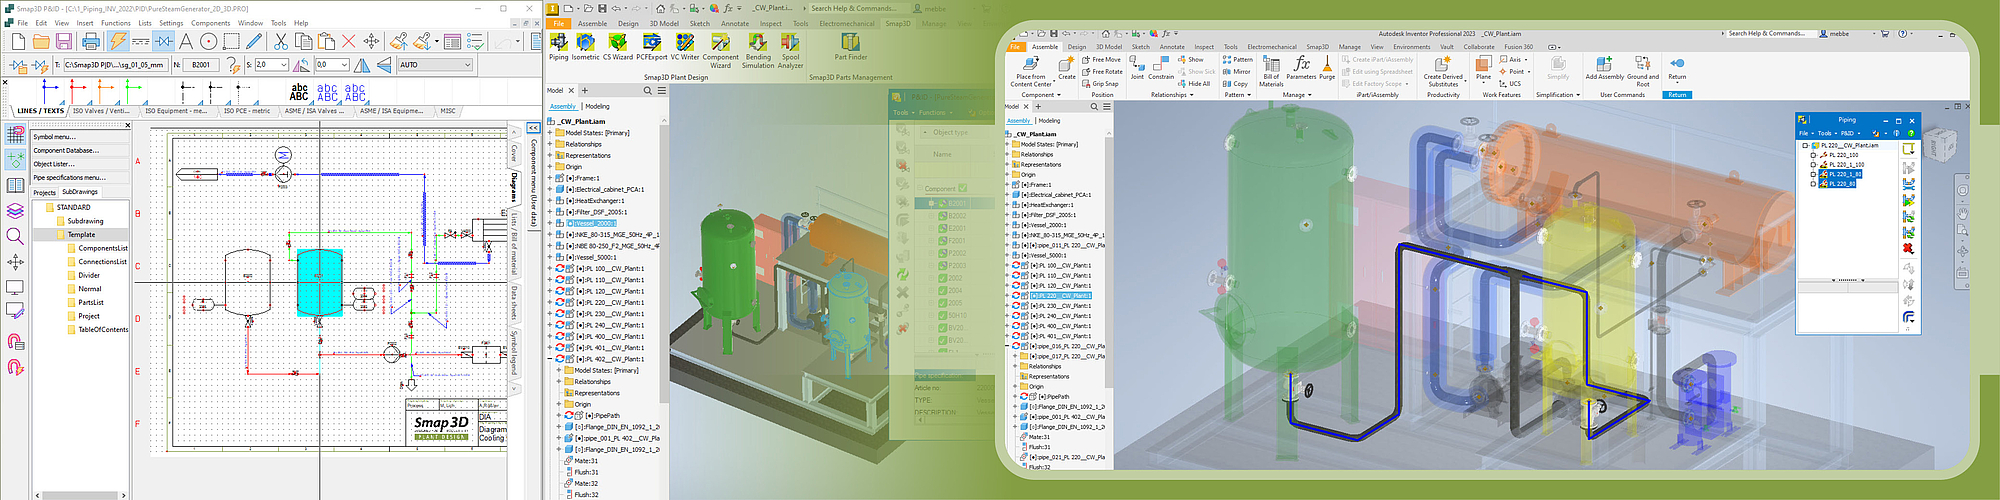This screenshot has height=500, width=2000.
Task: Click Save floppy icon in P&ID toolbar
Action: pyautogui.click(x=63, y=41)
